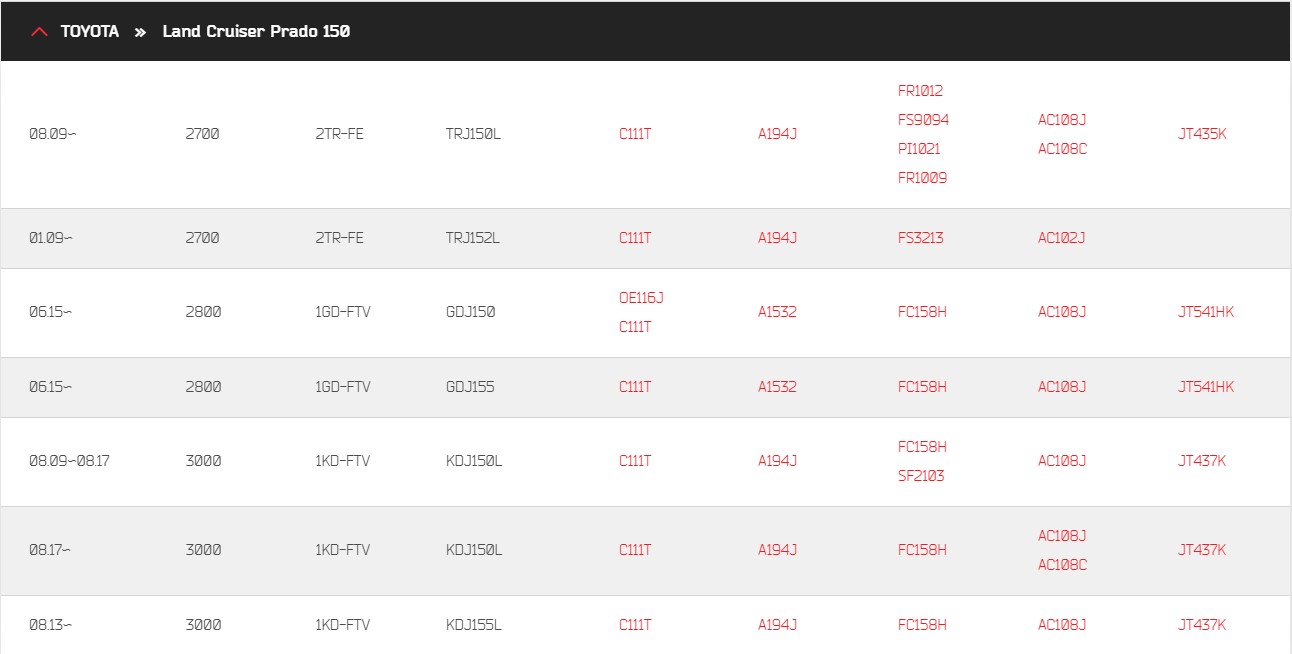Open part link FR1009

(x=922, y=177)
